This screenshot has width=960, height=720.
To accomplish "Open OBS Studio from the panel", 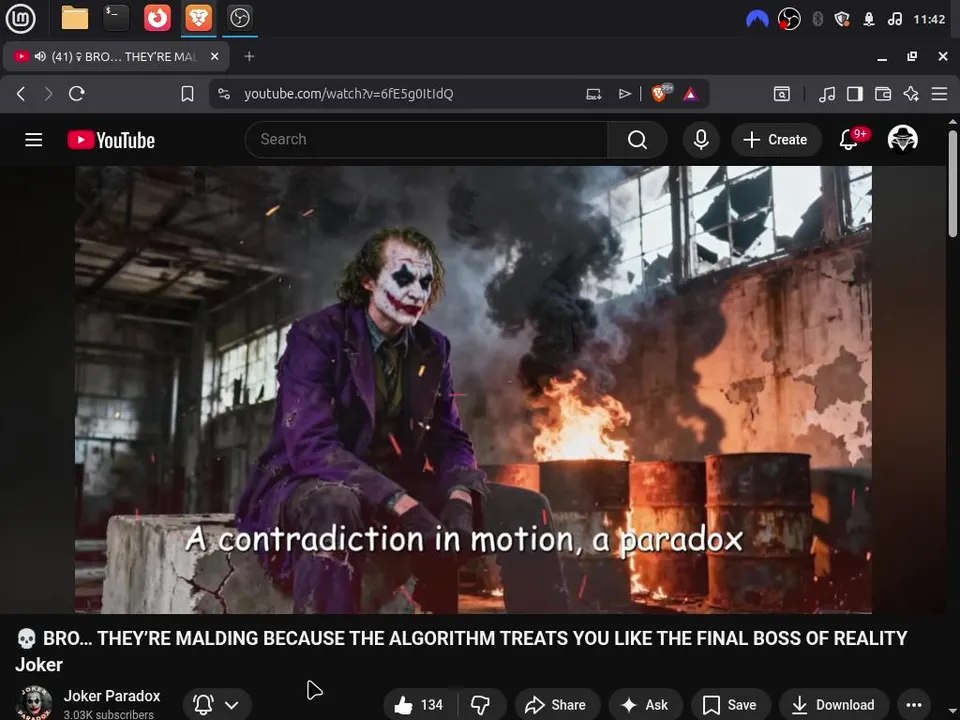I will (239, 18).
